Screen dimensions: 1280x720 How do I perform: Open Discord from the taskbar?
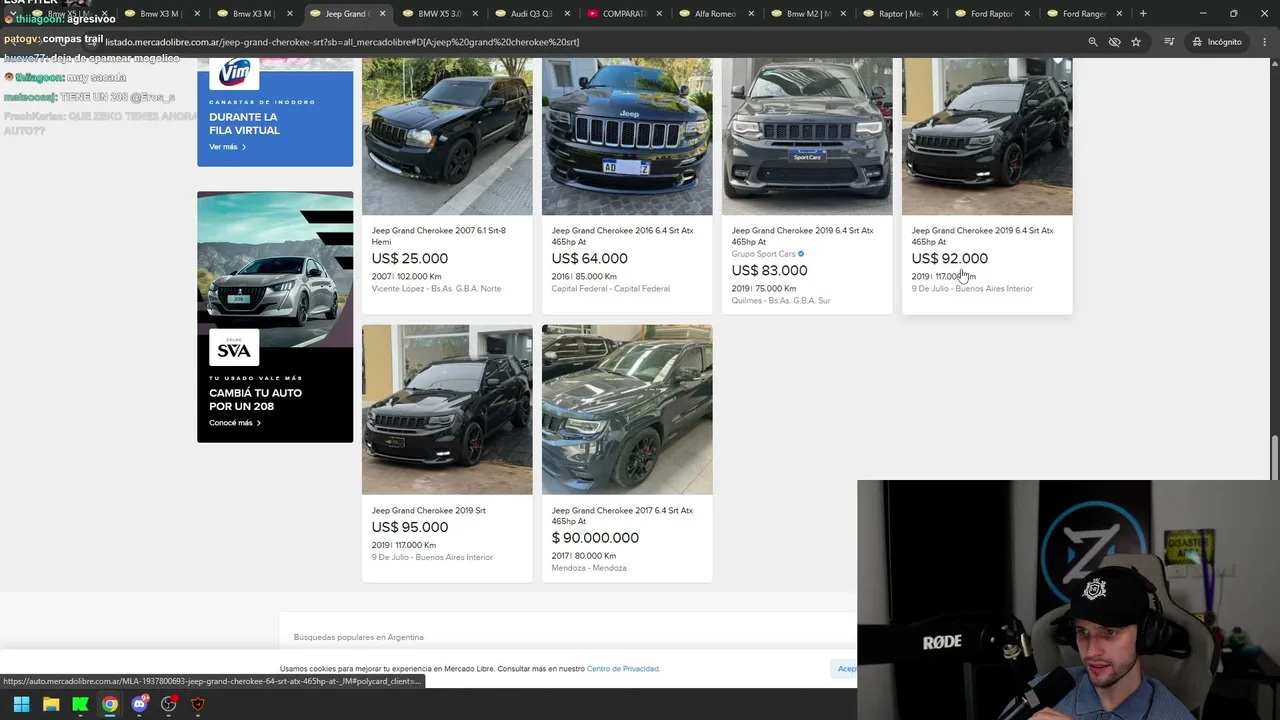tap(139, 704)
